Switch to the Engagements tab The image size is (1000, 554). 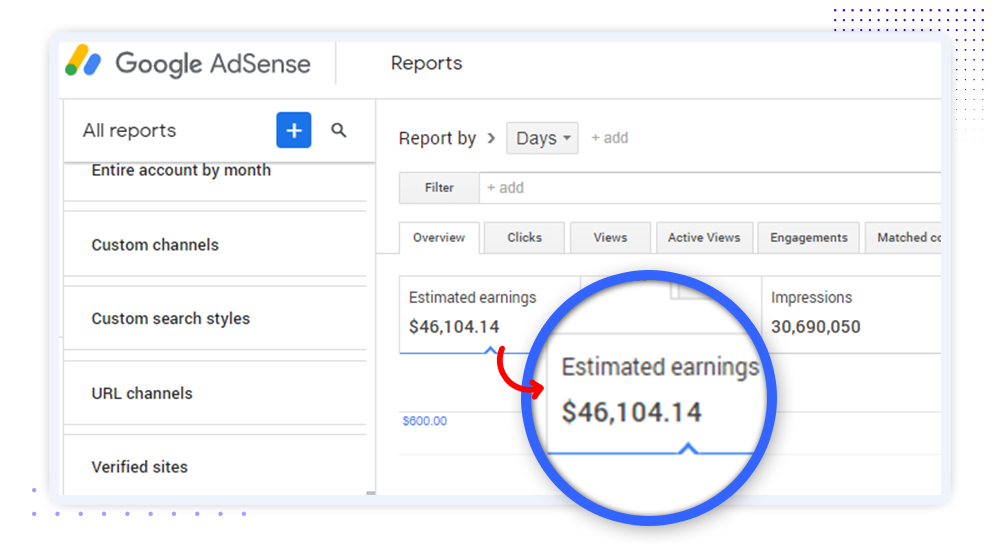[809, 238]
